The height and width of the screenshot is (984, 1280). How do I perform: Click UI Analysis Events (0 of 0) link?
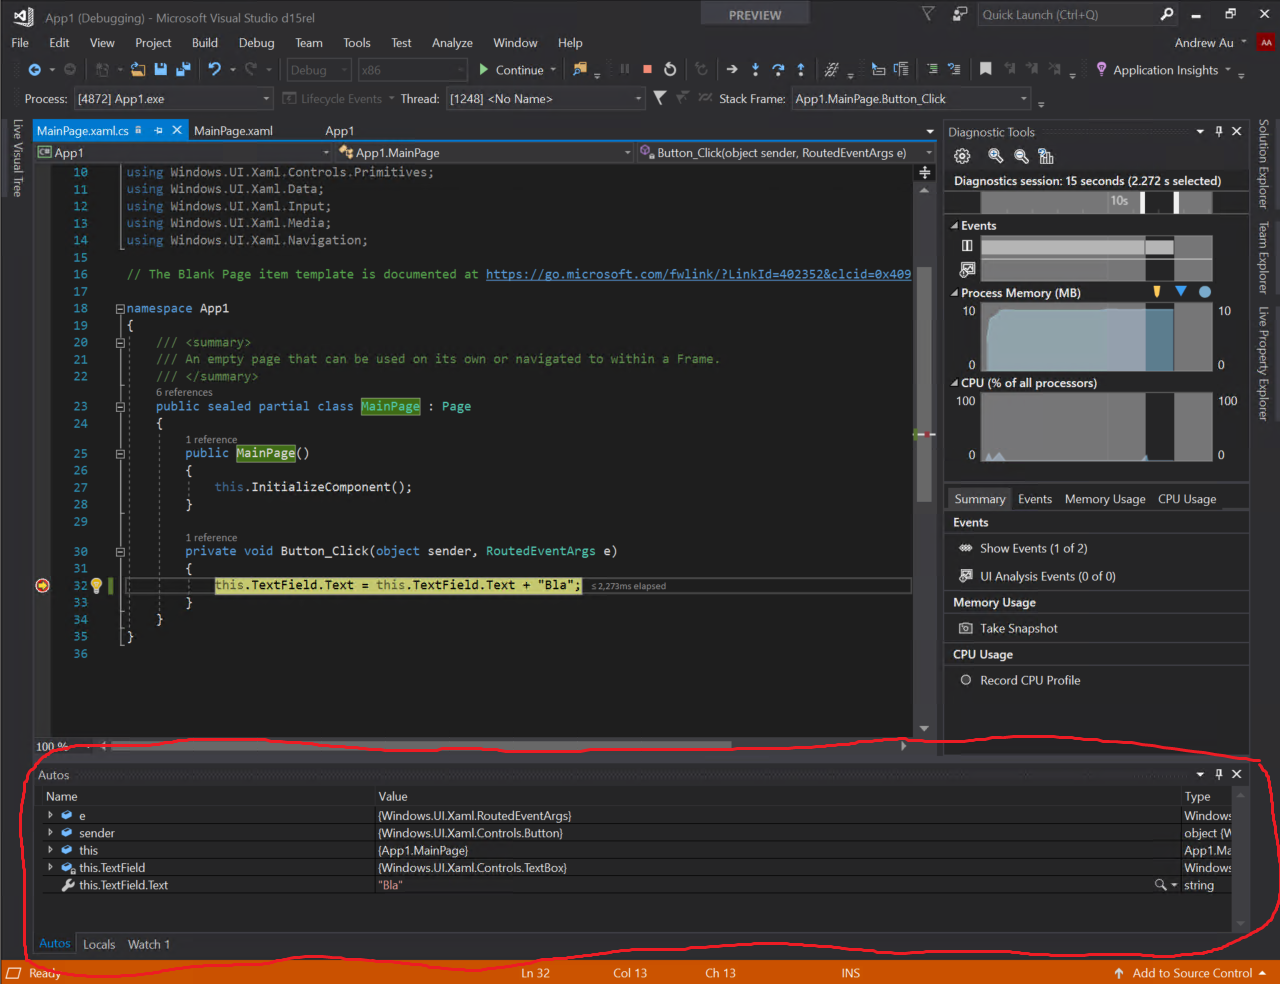(x=1047, y=576)
